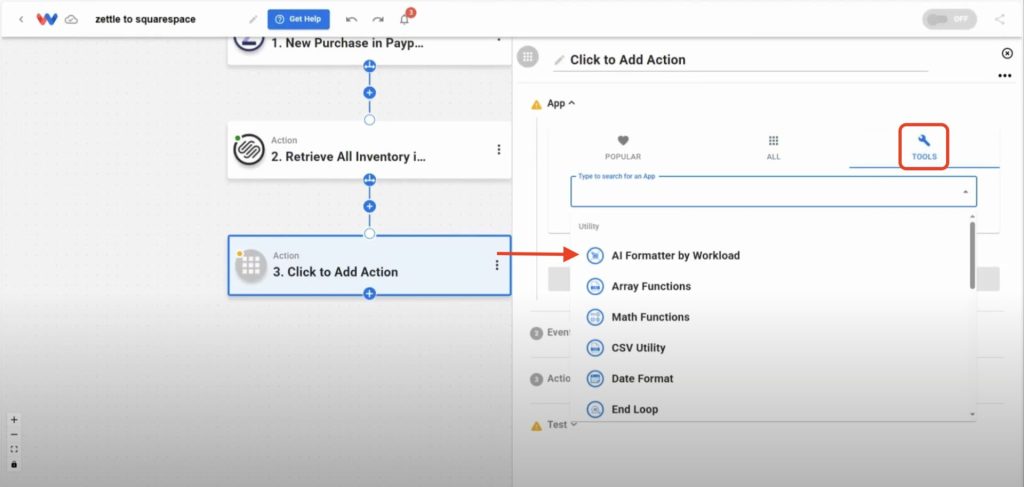
Task: Switch to the Tools tab
Action: 924,148
